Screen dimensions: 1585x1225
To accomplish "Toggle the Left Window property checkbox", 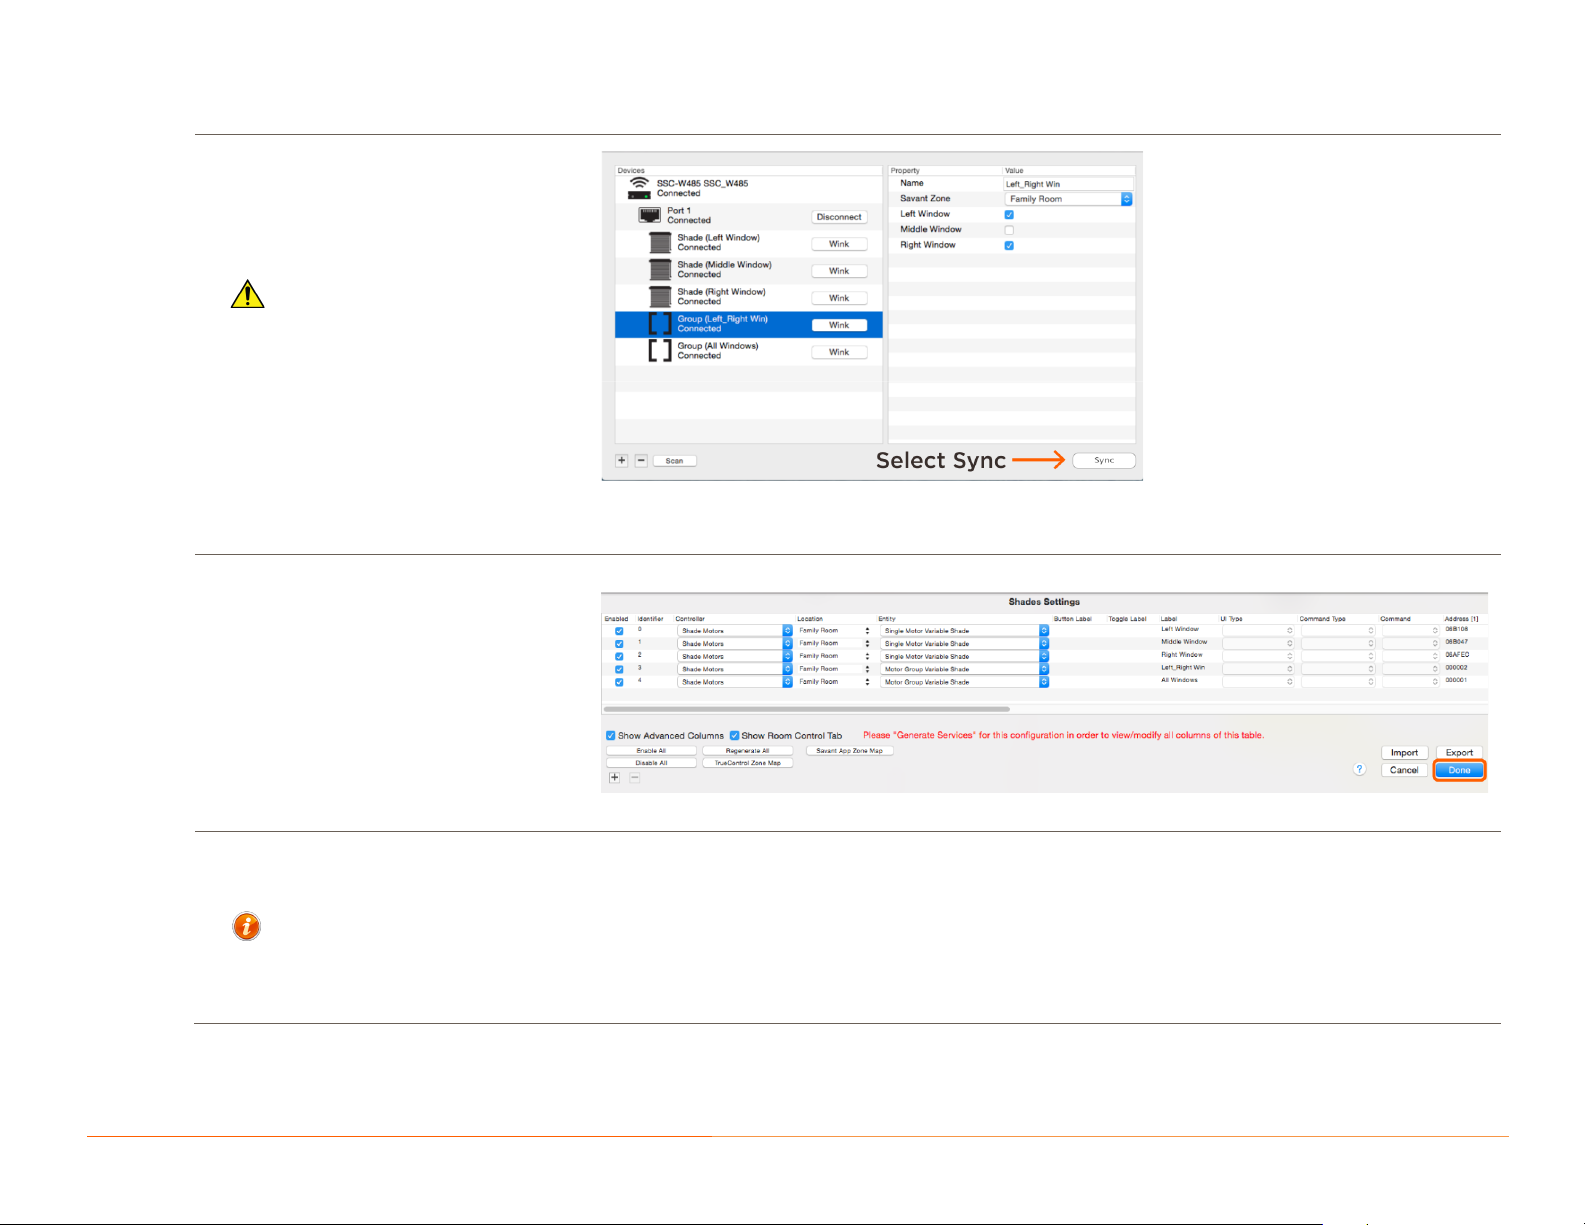I will (1009, 215).
